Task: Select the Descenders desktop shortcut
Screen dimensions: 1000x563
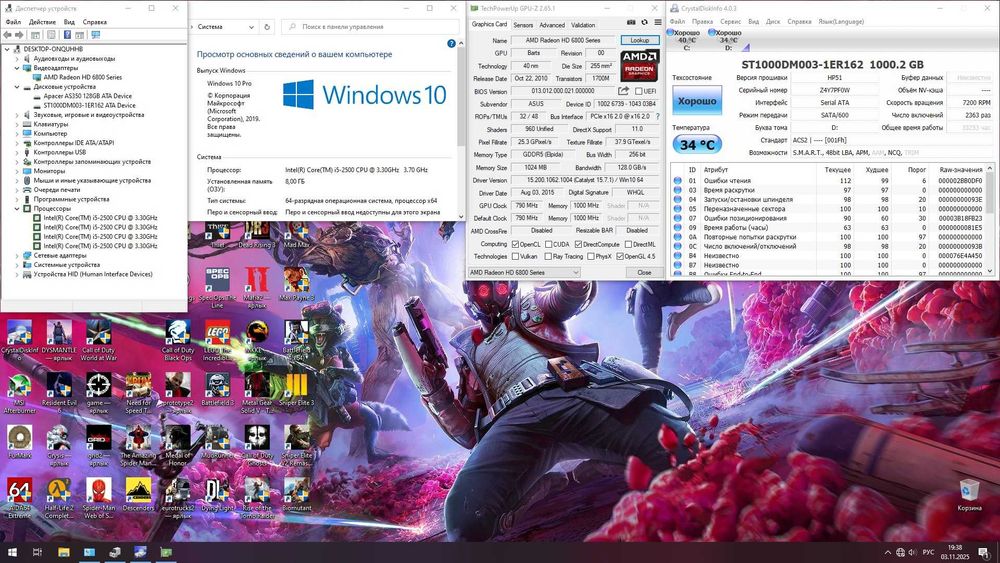Action: [138, 495]
